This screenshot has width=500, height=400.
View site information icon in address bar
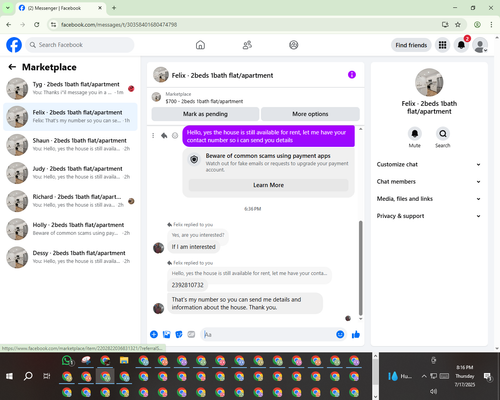coord(53,24)
